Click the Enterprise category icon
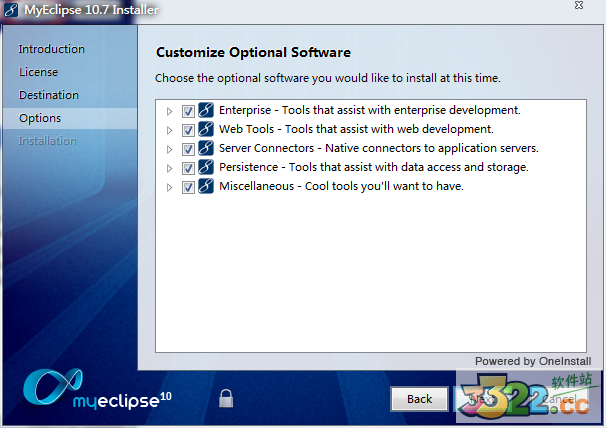Screen dimensions: 606x428 (x=206, y=111)
